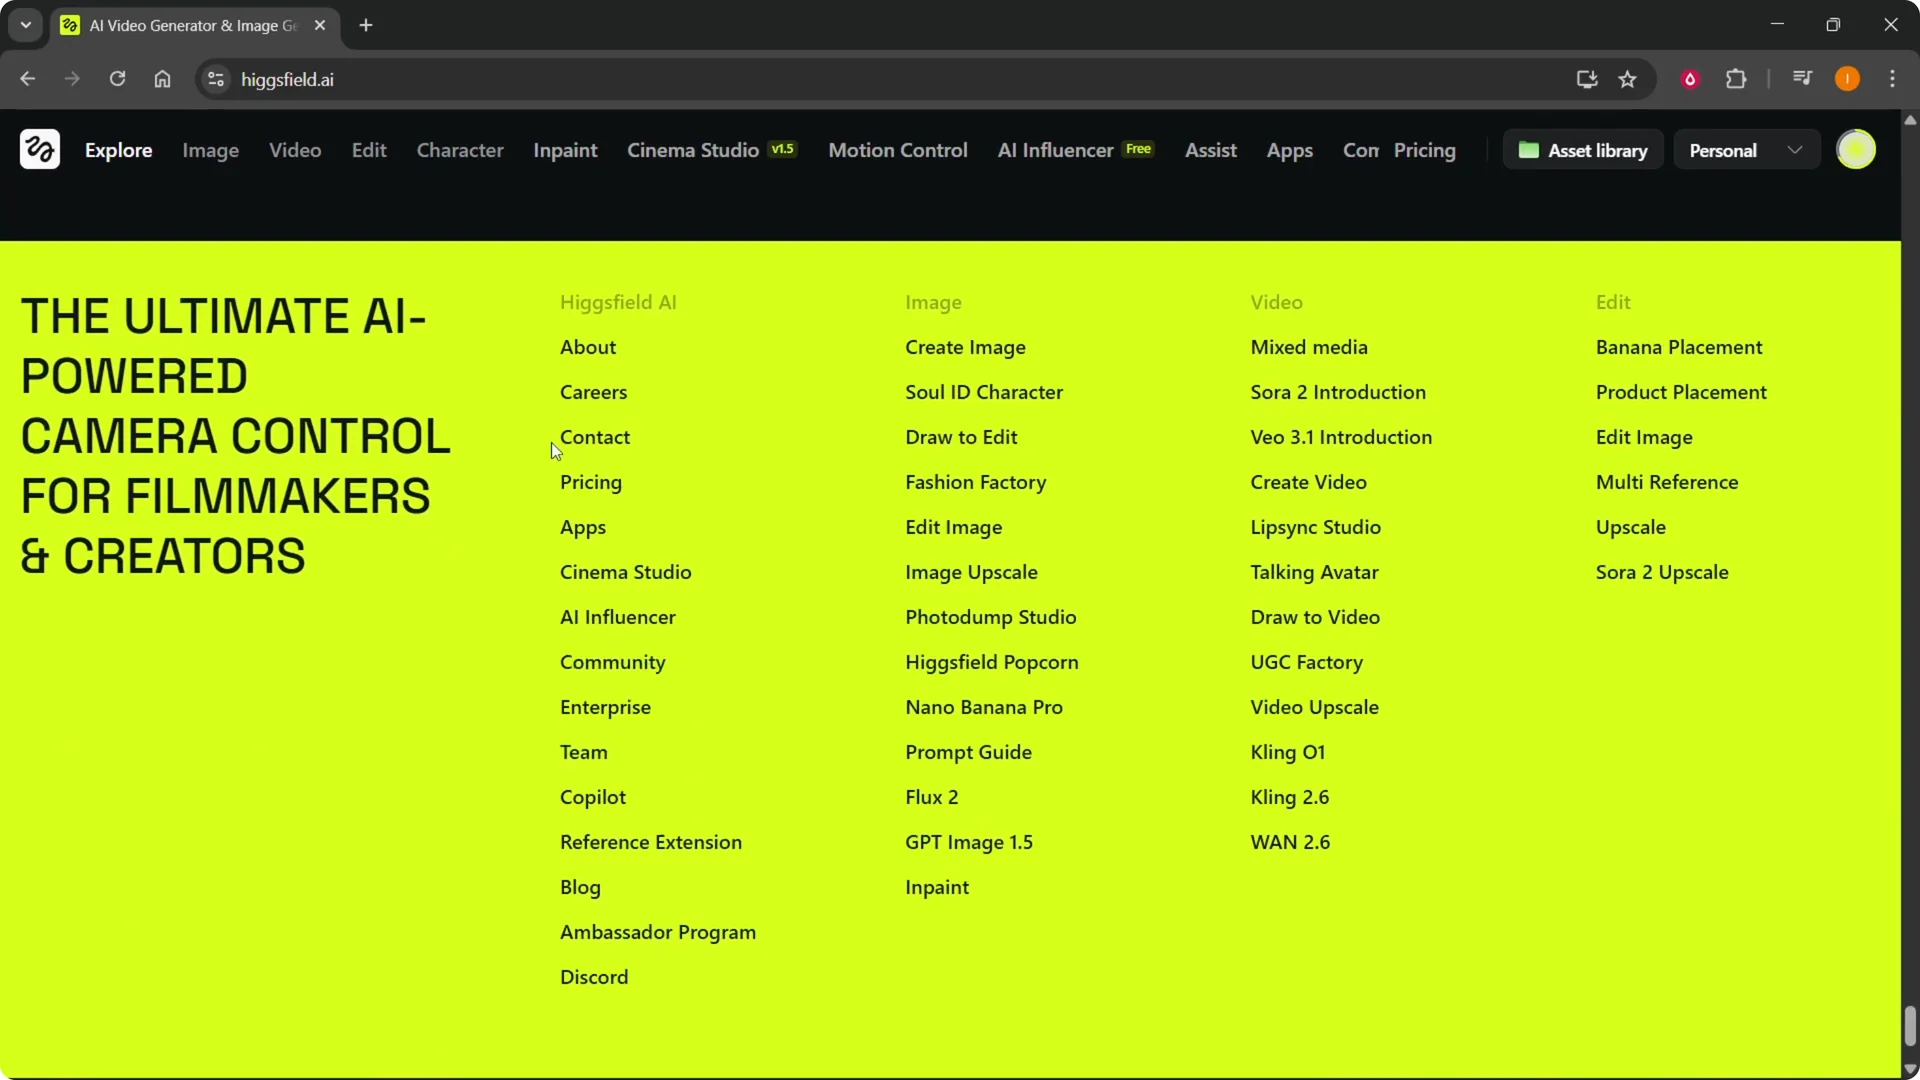Open the Ambassador Program link

tap(658, 931)
